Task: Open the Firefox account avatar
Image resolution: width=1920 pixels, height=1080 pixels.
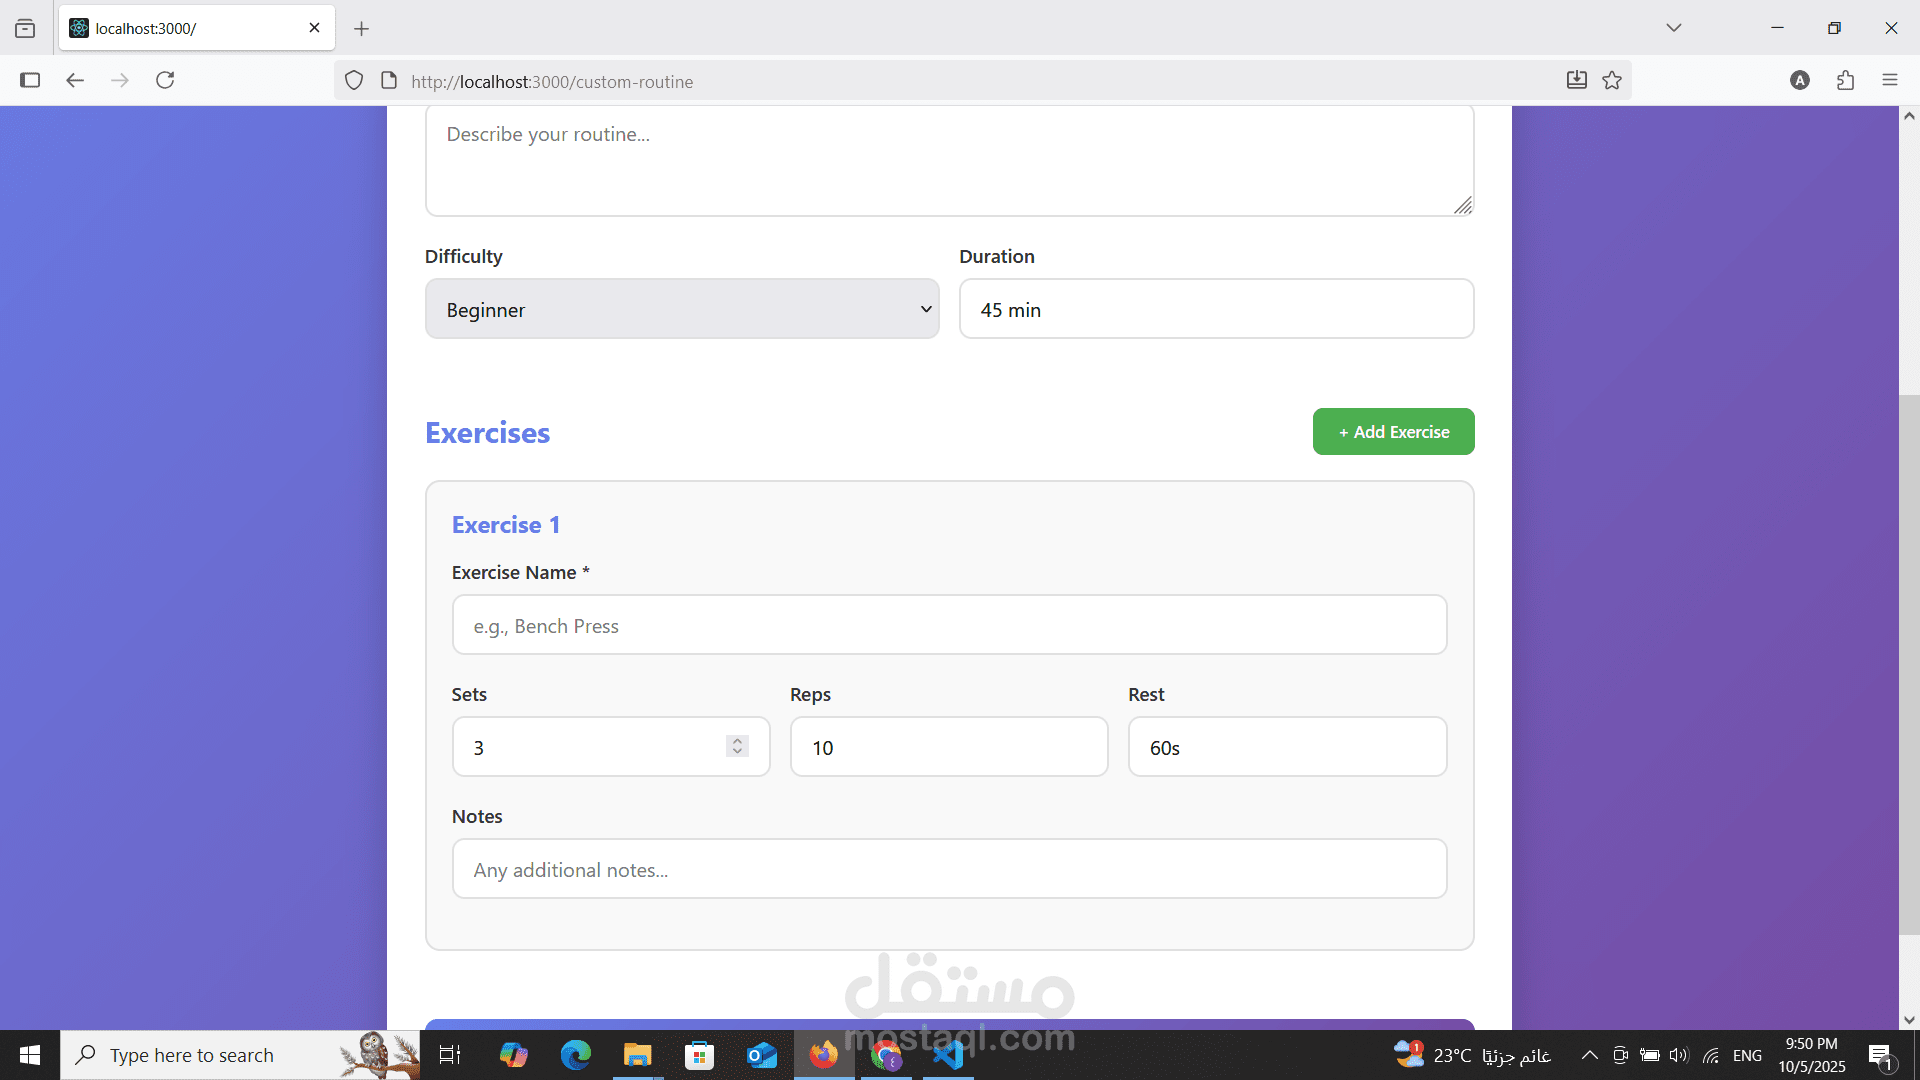Action: click(x=1800, y=80)
